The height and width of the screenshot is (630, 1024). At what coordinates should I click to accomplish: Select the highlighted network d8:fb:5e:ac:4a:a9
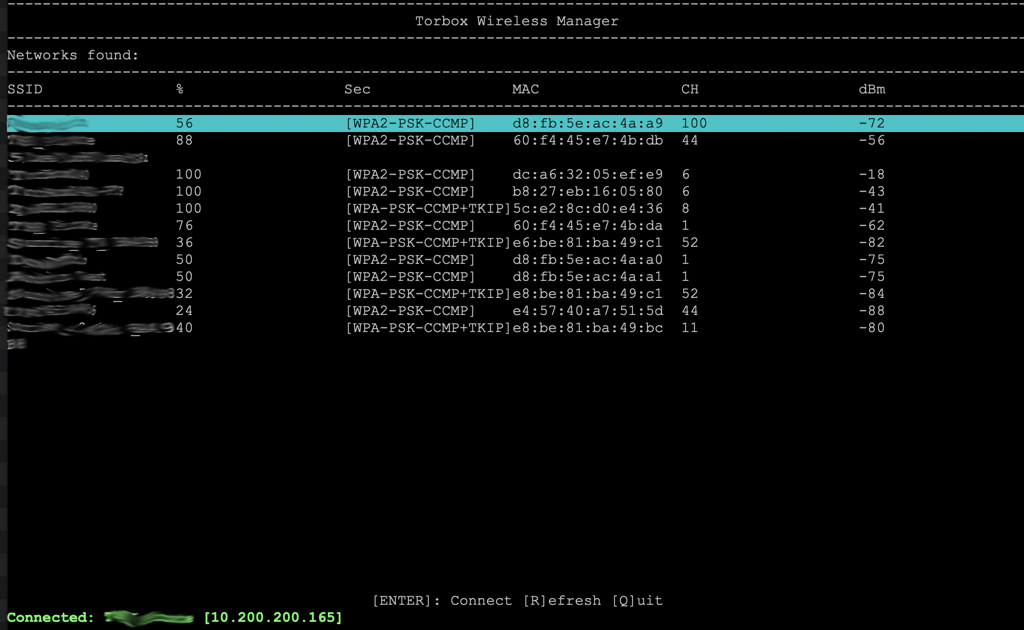(515, 123)
